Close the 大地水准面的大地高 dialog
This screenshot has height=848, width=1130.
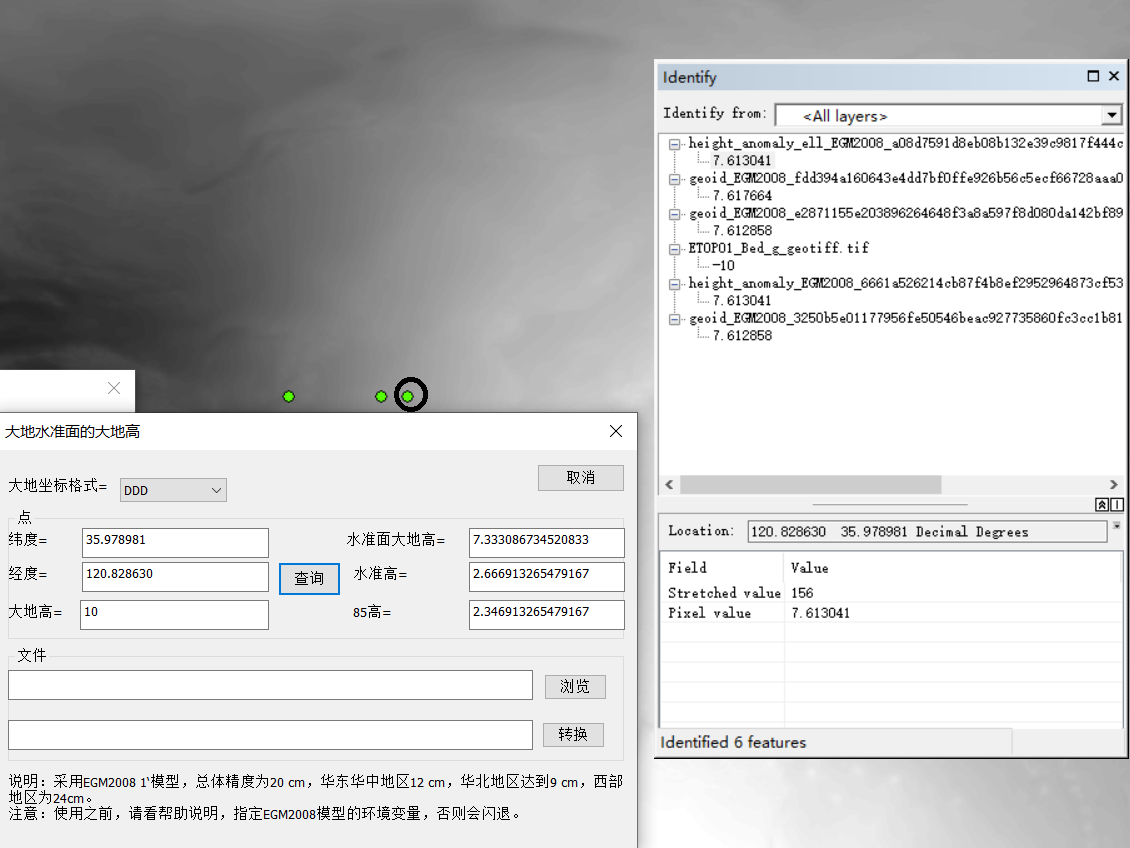click(x=616, y=431)
